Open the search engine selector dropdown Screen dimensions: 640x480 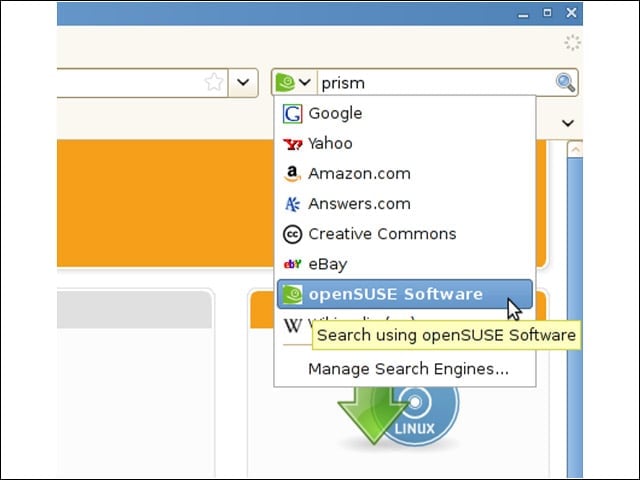[x=294, y=82]
